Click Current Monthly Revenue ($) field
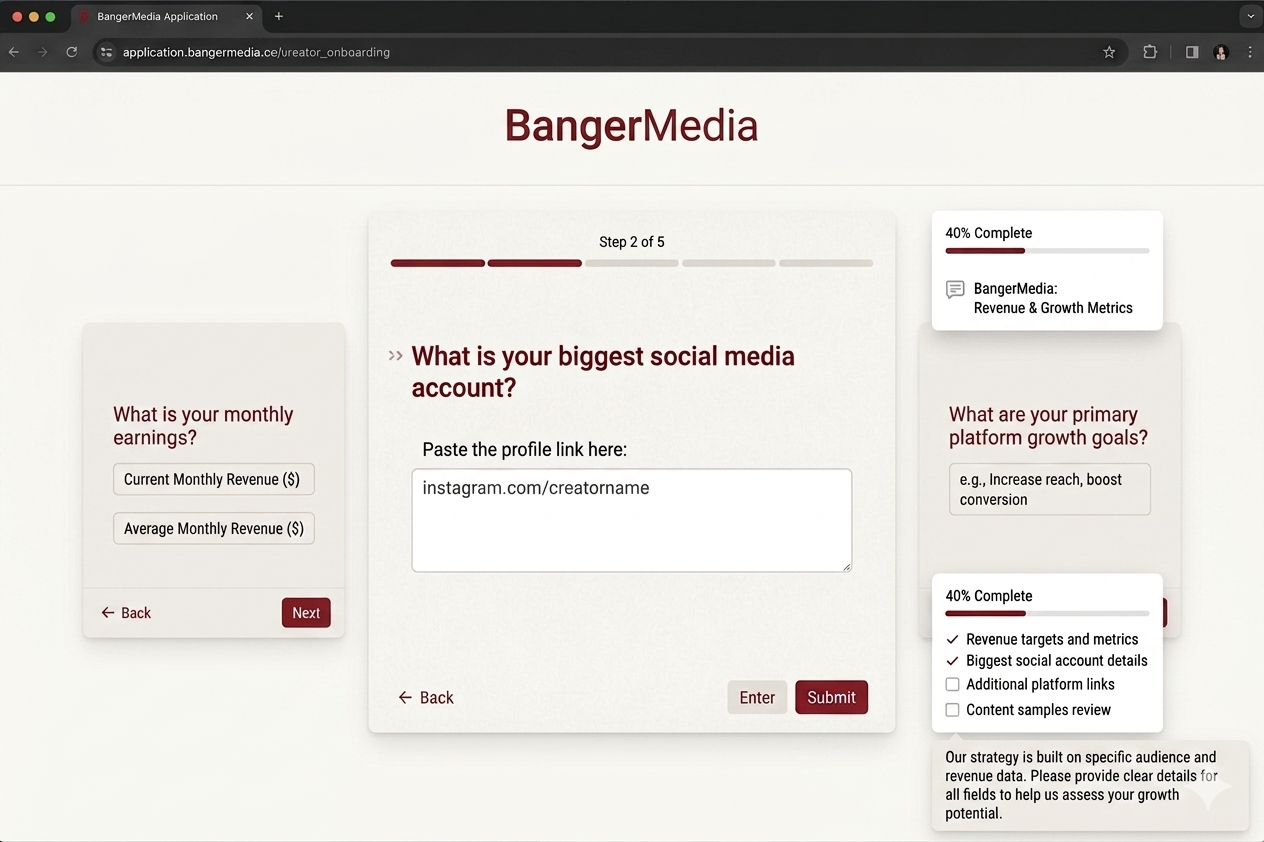Screen dimensions: 1264x842 click(x=214, y=479)
